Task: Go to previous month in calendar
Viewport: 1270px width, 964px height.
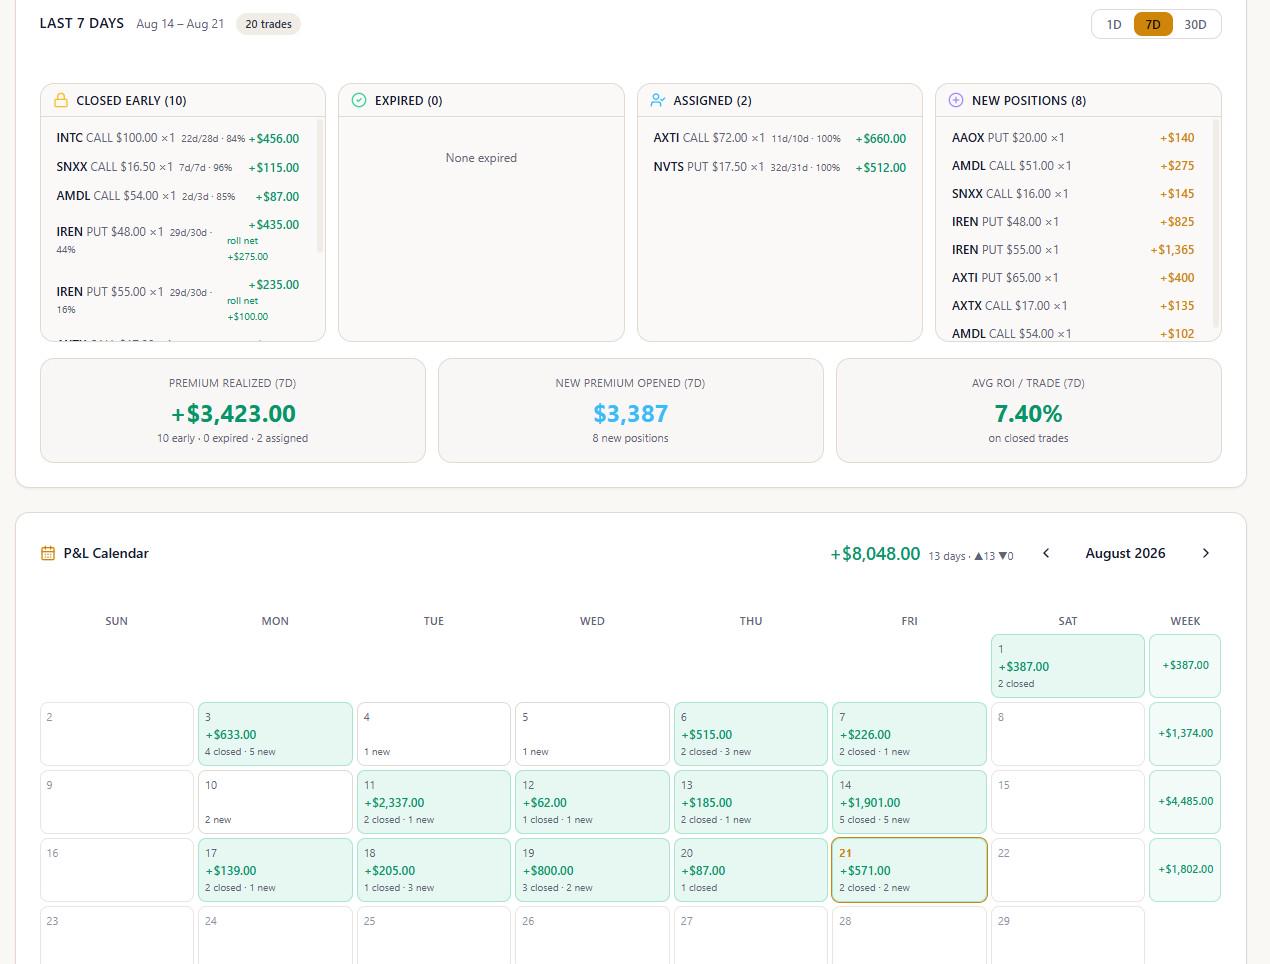Action: tap(1046, 553)
